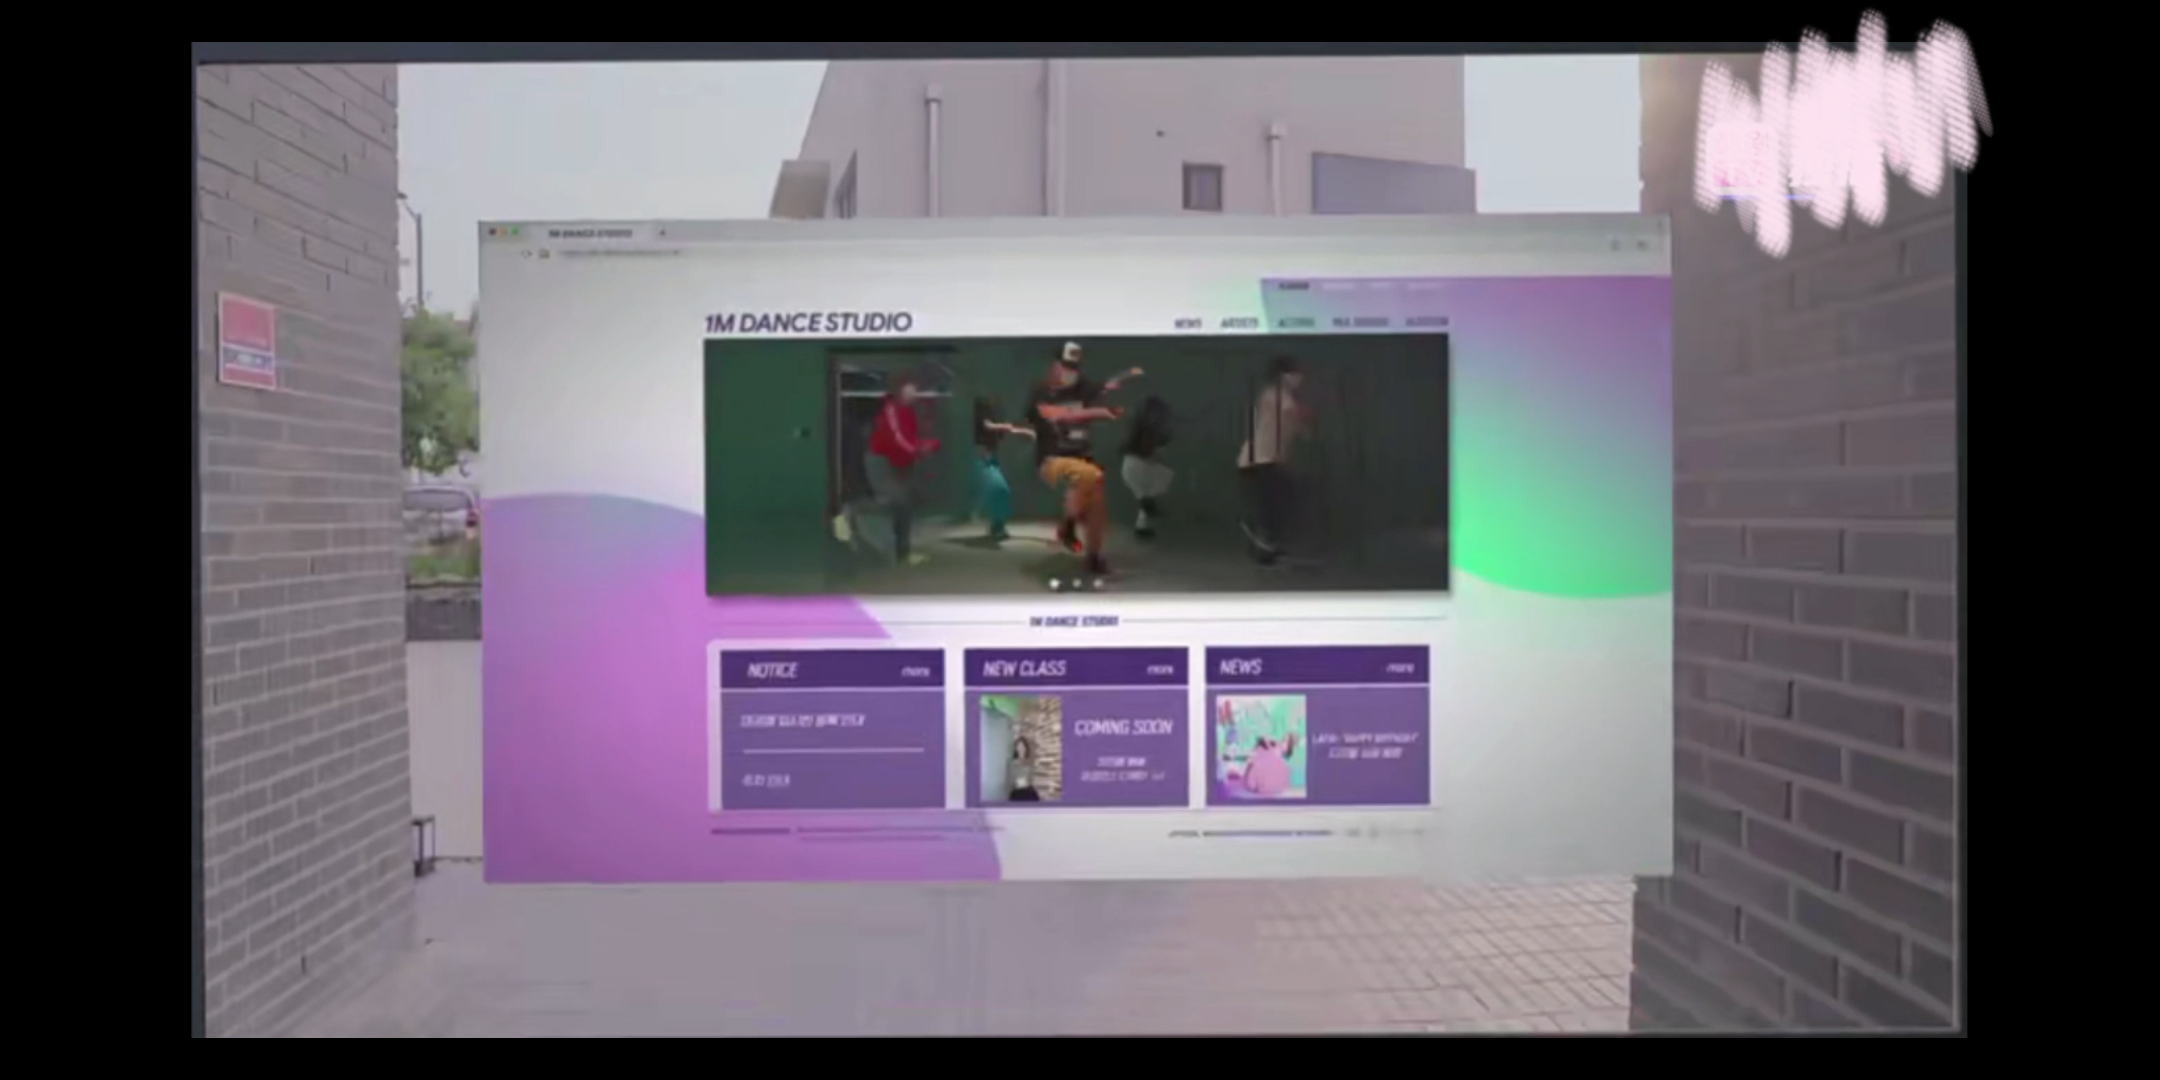
Task: Click the NEWS panel heading
Action: [x=1240, y=667]
